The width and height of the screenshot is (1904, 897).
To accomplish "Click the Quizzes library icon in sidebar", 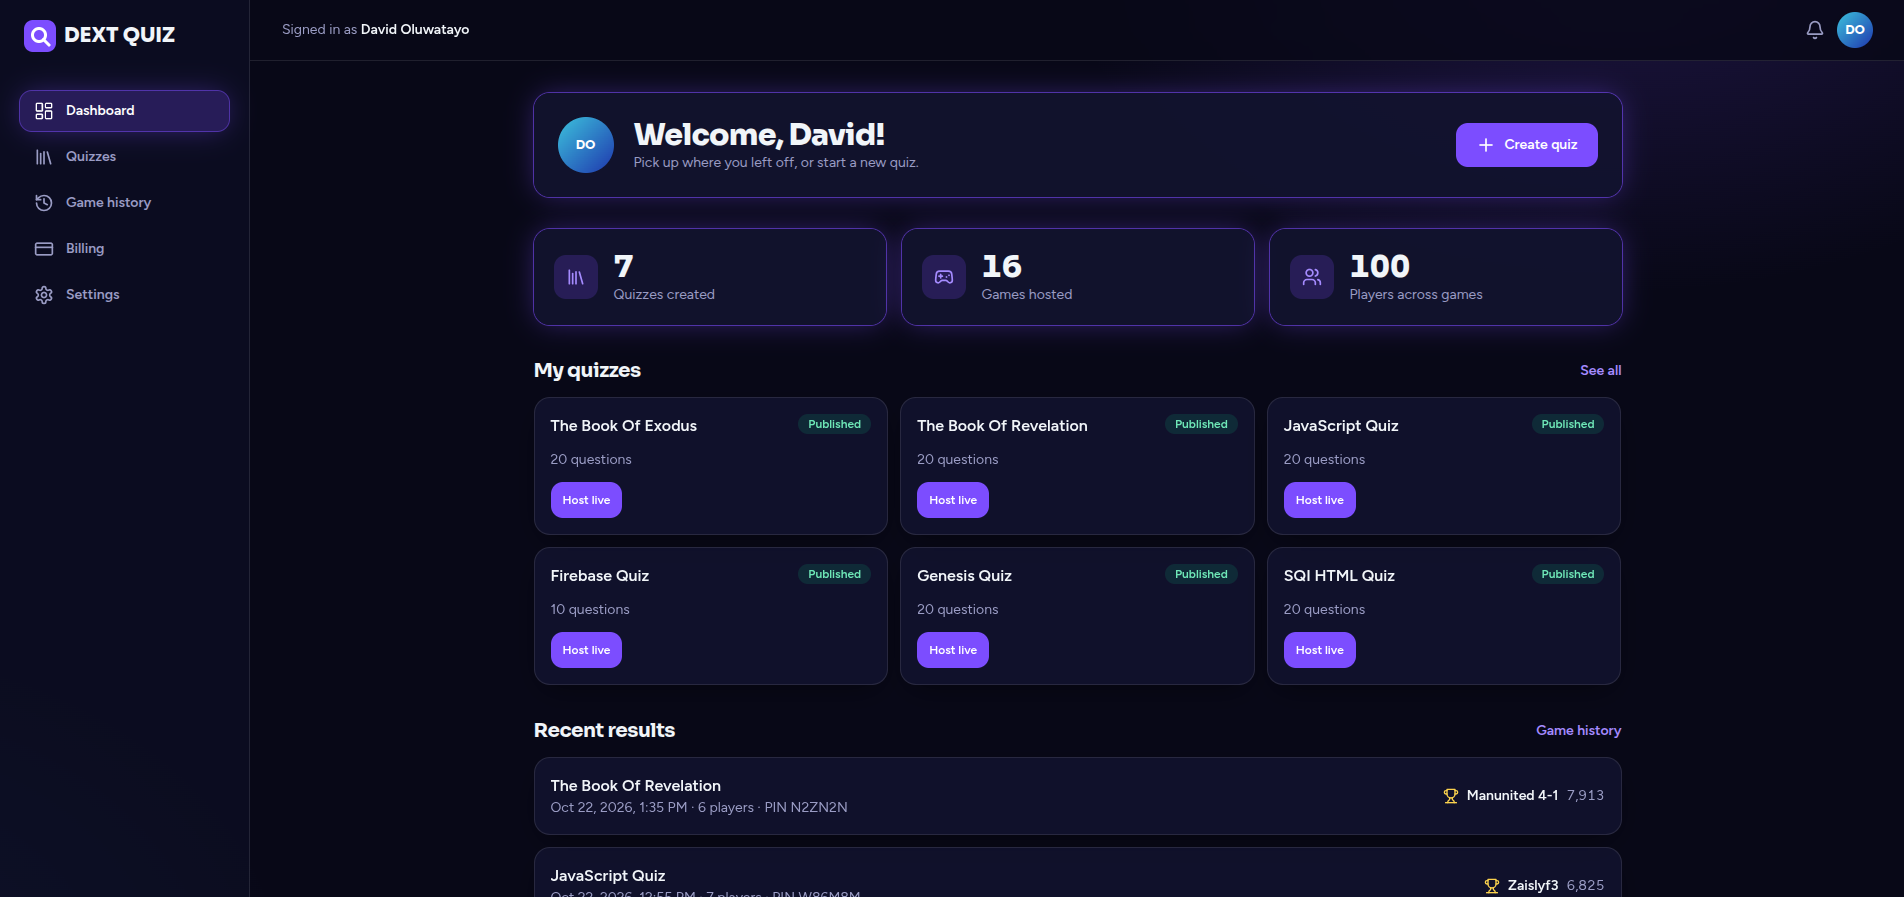I will (44, 157).
